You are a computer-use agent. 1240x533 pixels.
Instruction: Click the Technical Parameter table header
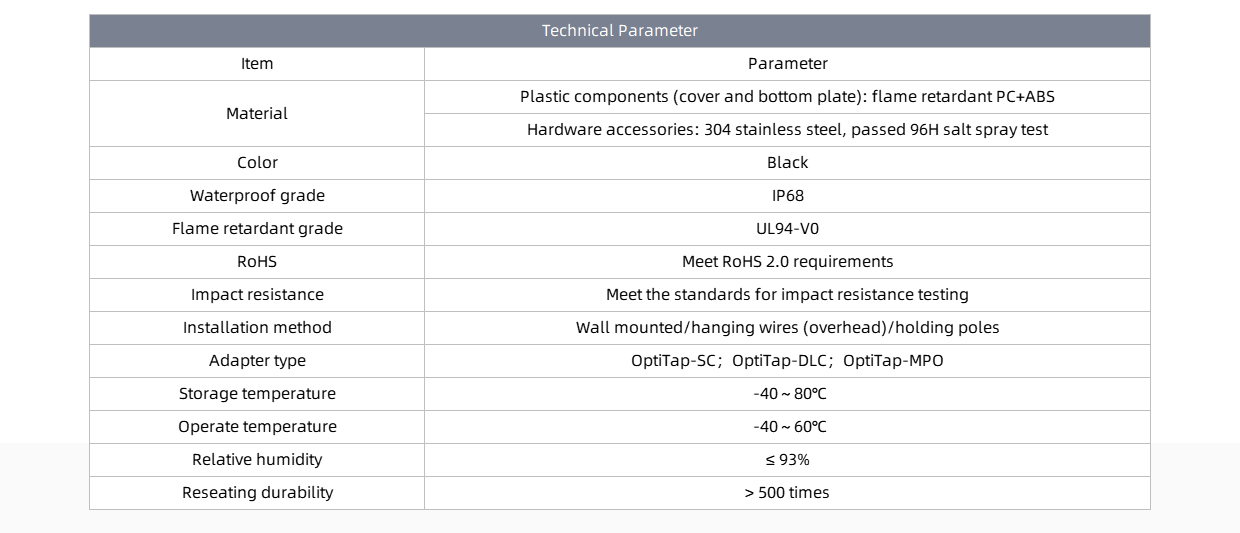tap(620, 31)
